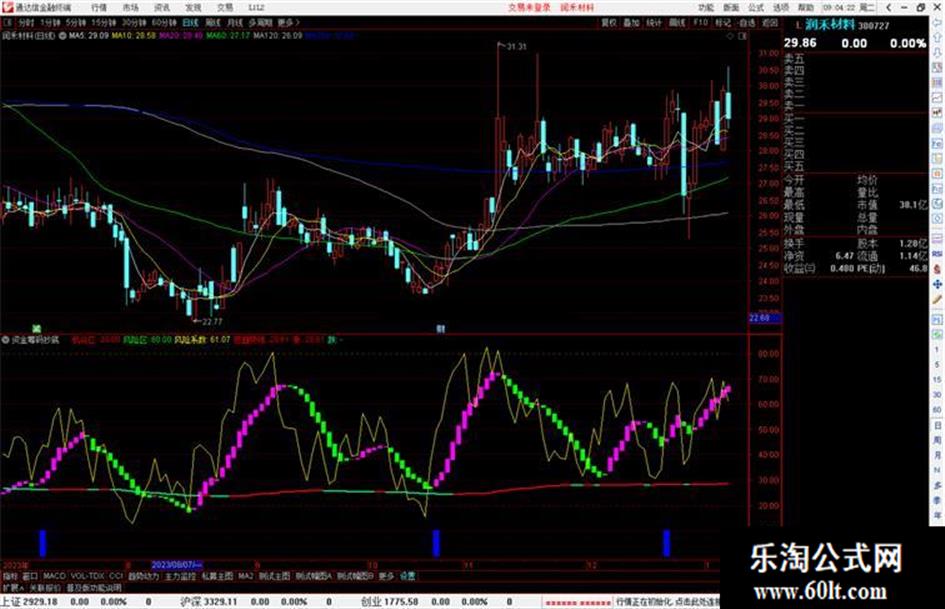
Task: Open the 市场 menu
Action: point(130,7)
